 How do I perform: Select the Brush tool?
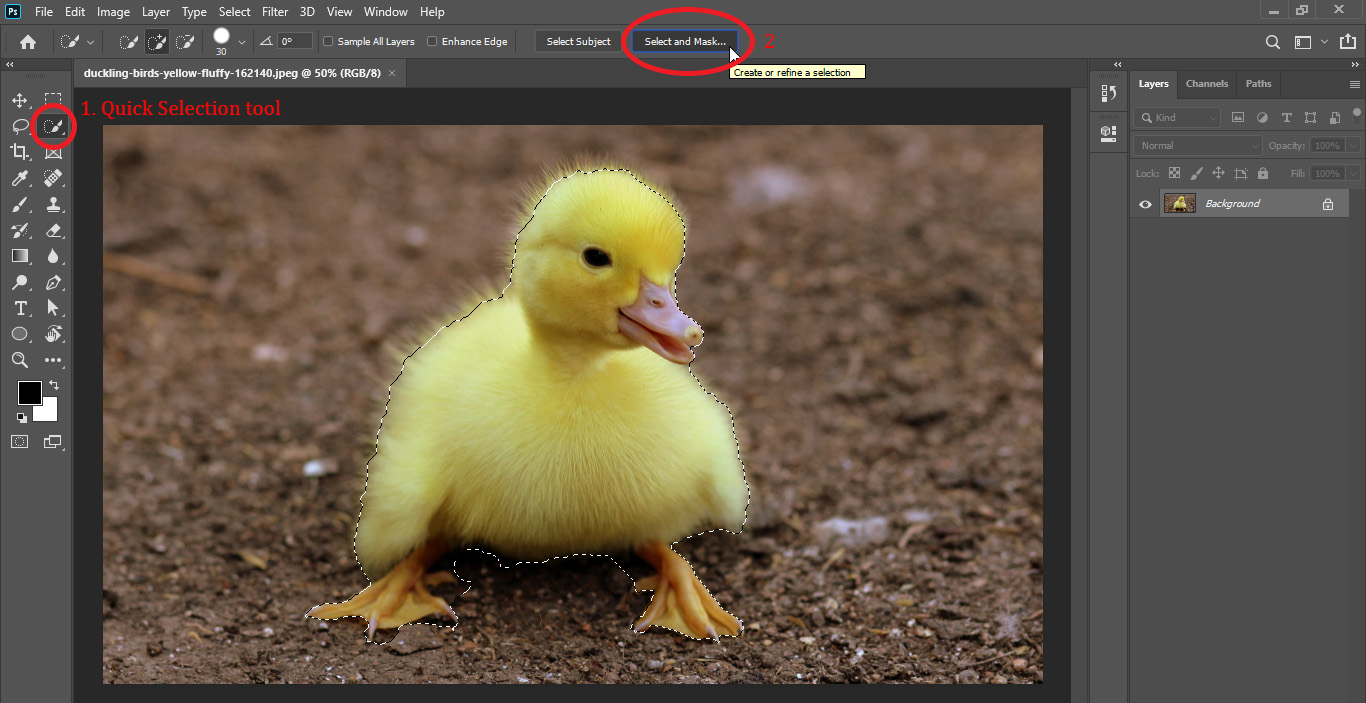coord(20,204)
